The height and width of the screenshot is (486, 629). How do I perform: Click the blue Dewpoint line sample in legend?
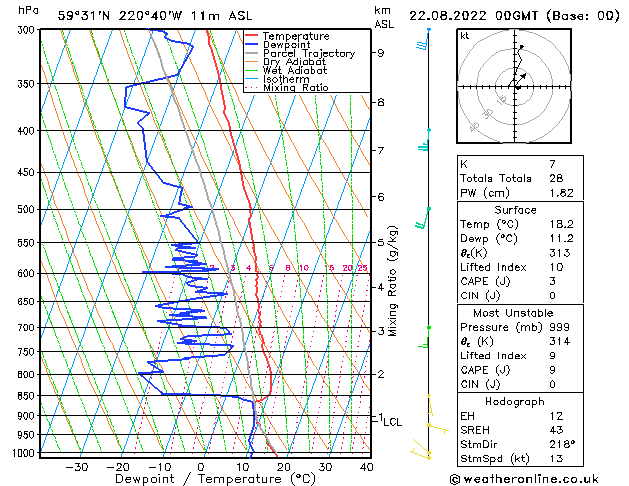tap(252, 45)
